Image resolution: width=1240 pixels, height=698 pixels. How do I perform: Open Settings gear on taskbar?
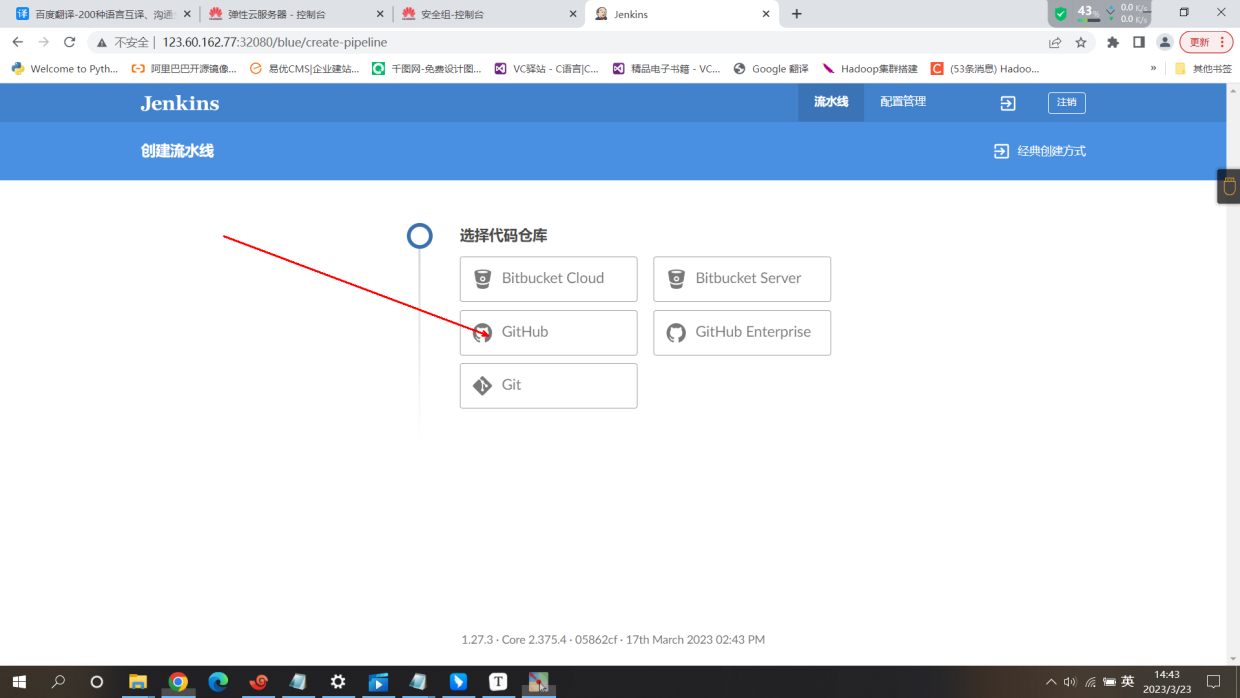click(338, 682)
